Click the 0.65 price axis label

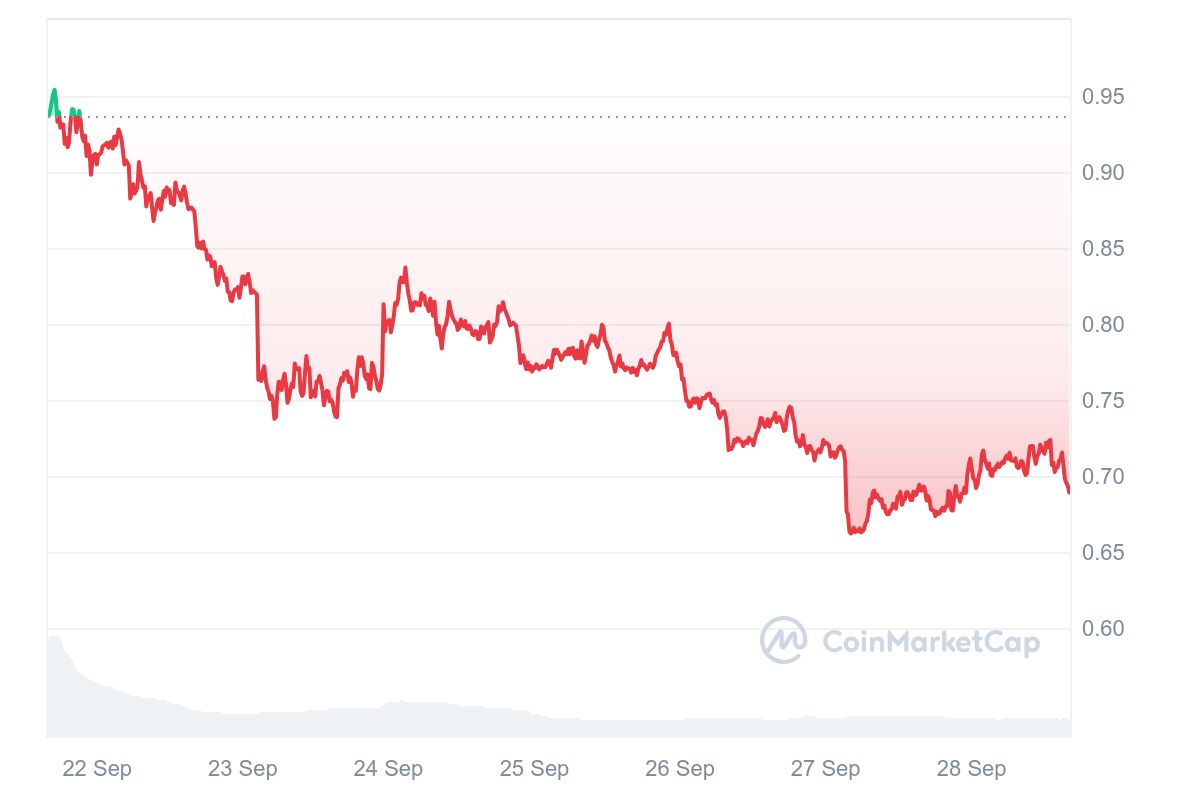[1104, 553]
